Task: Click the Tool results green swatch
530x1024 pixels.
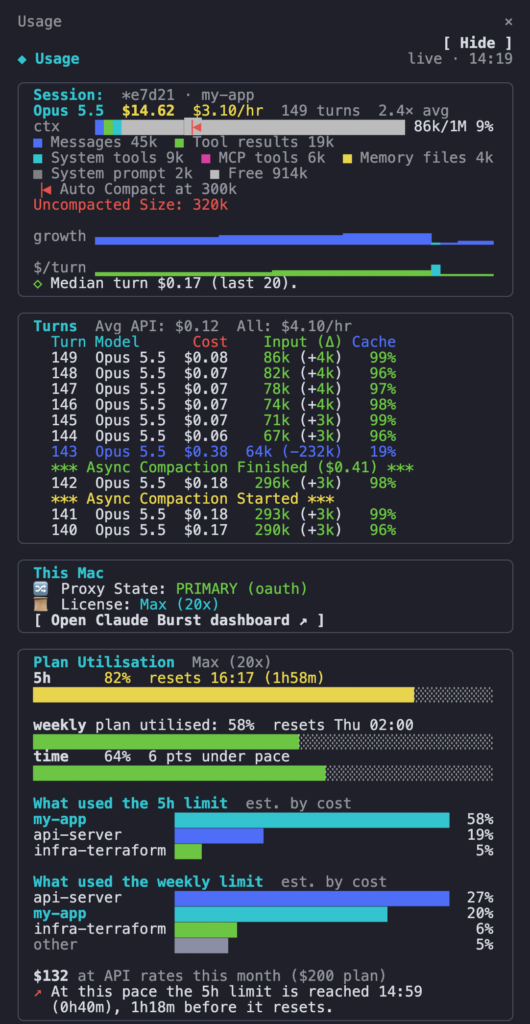Action: tap(179, 142)
